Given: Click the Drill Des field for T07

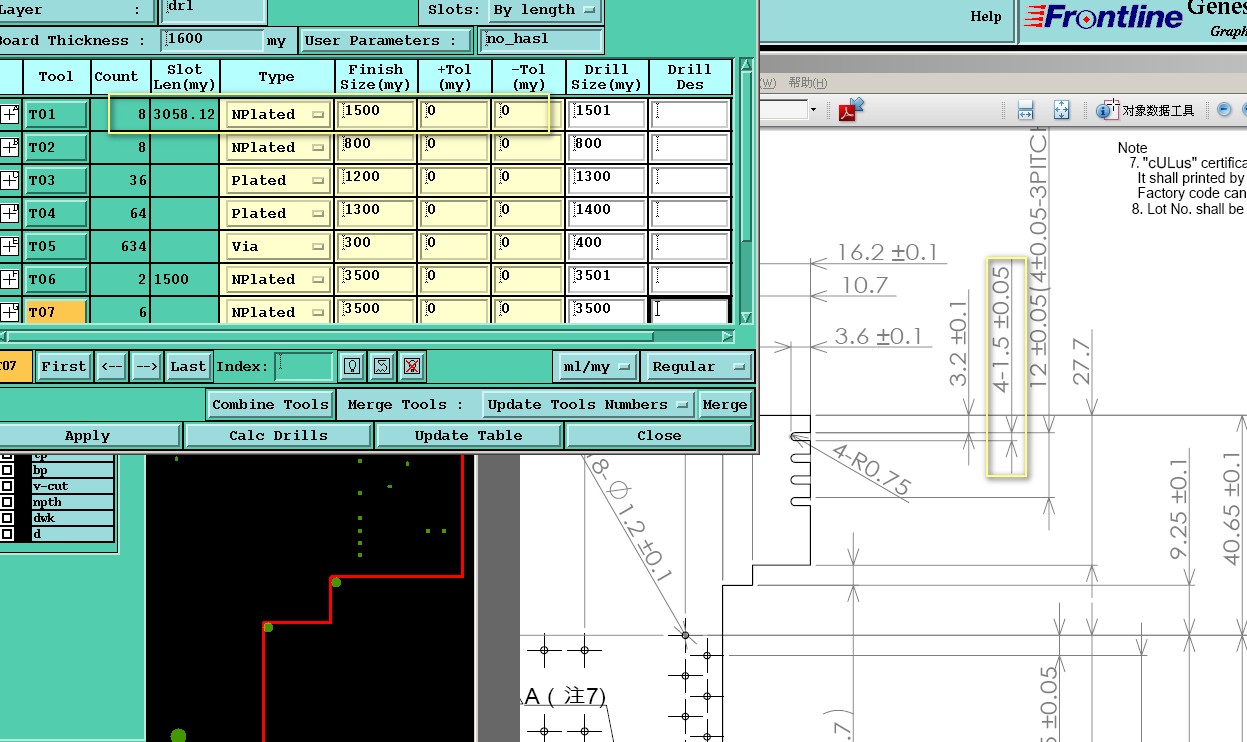Looking at the screenshot, I should coord(690,311).
